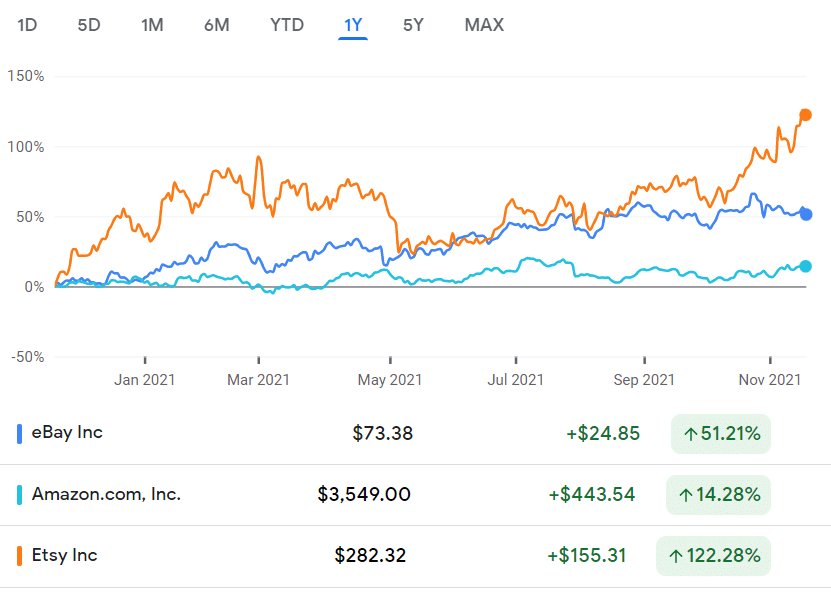Click the green up arrow beside 14.28%
Image resolution: width=831 pixels, height=597 pixels.
point(686,495)
